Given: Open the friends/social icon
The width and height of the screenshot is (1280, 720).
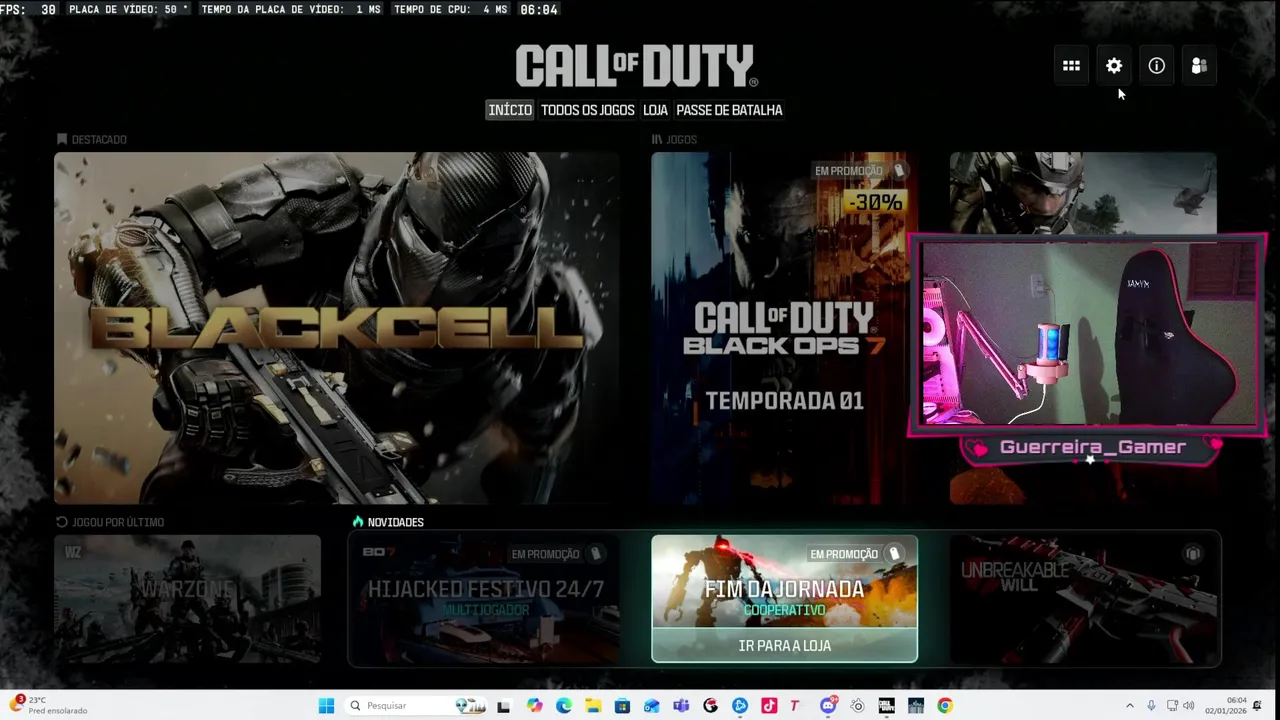Looking at the screenshot, I should [1199, 66].
